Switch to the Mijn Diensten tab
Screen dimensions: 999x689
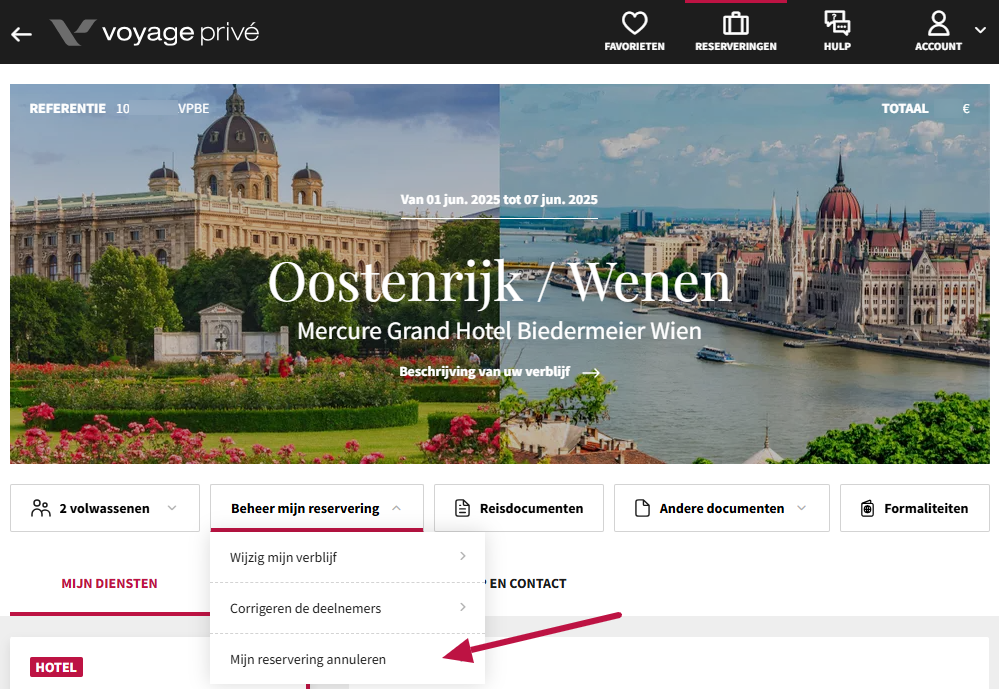(x=110, y=584)
